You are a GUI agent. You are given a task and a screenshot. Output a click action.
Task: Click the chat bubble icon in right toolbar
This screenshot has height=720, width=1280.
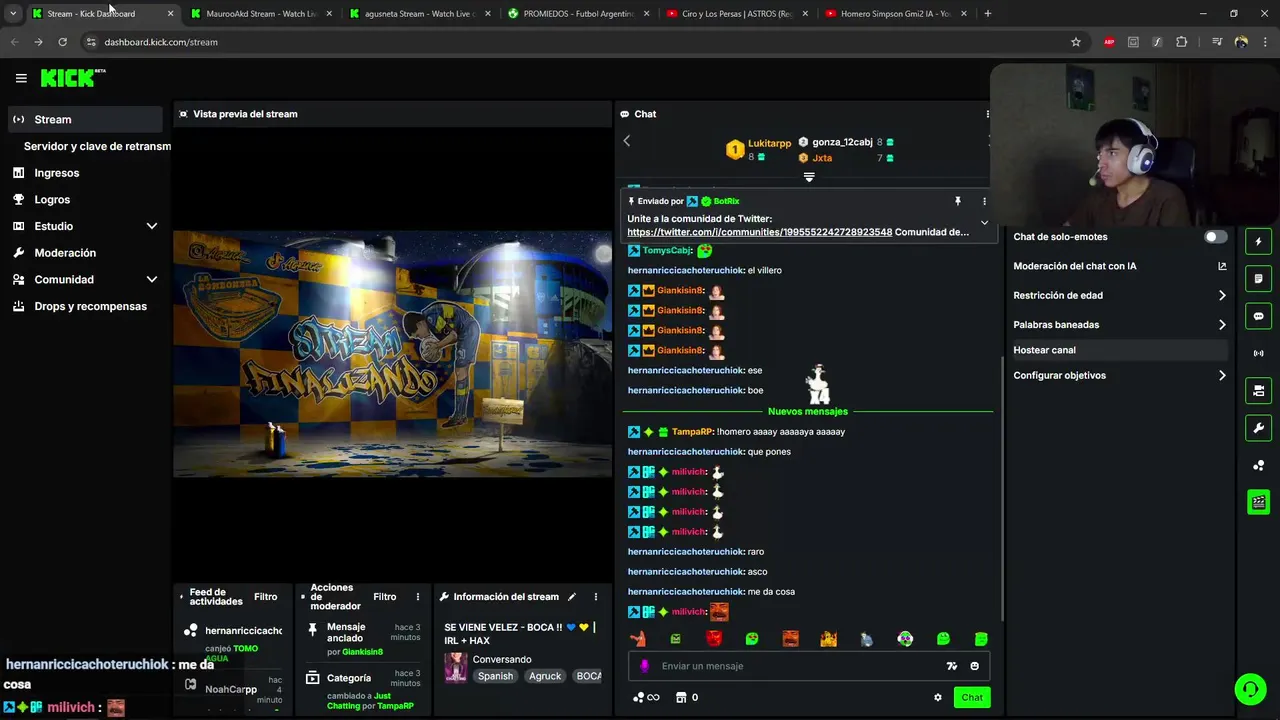[x=1258, y=316]
